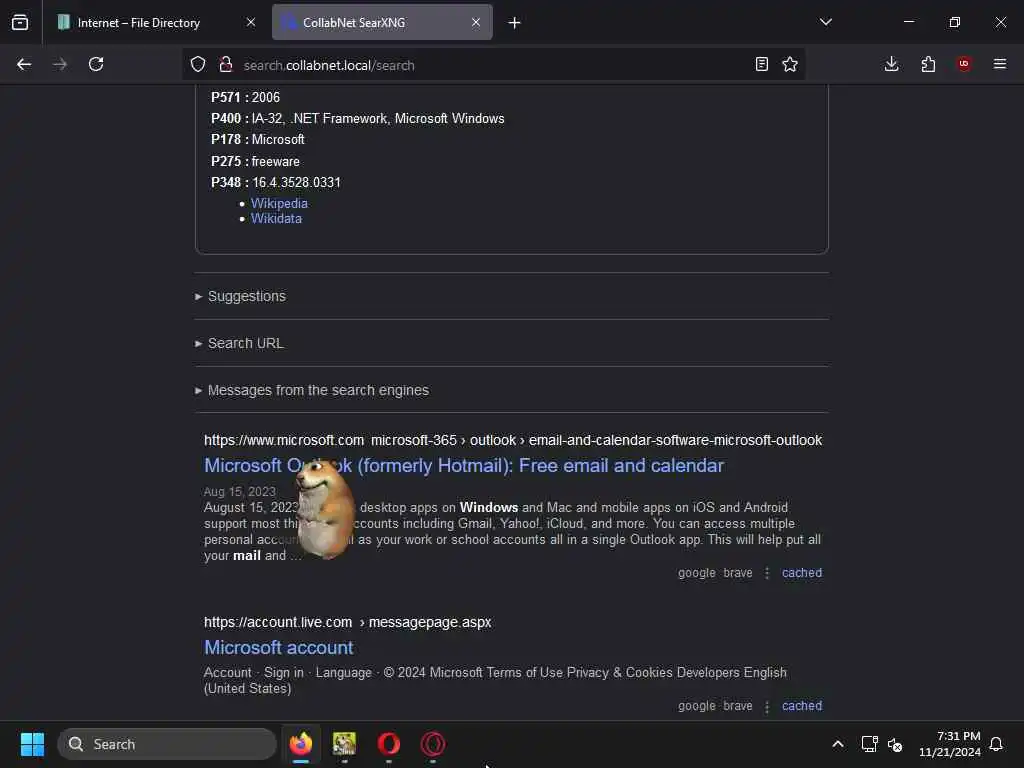
Task: Switch to CollabNet SearXNG tab
Action: click(382, 22)
